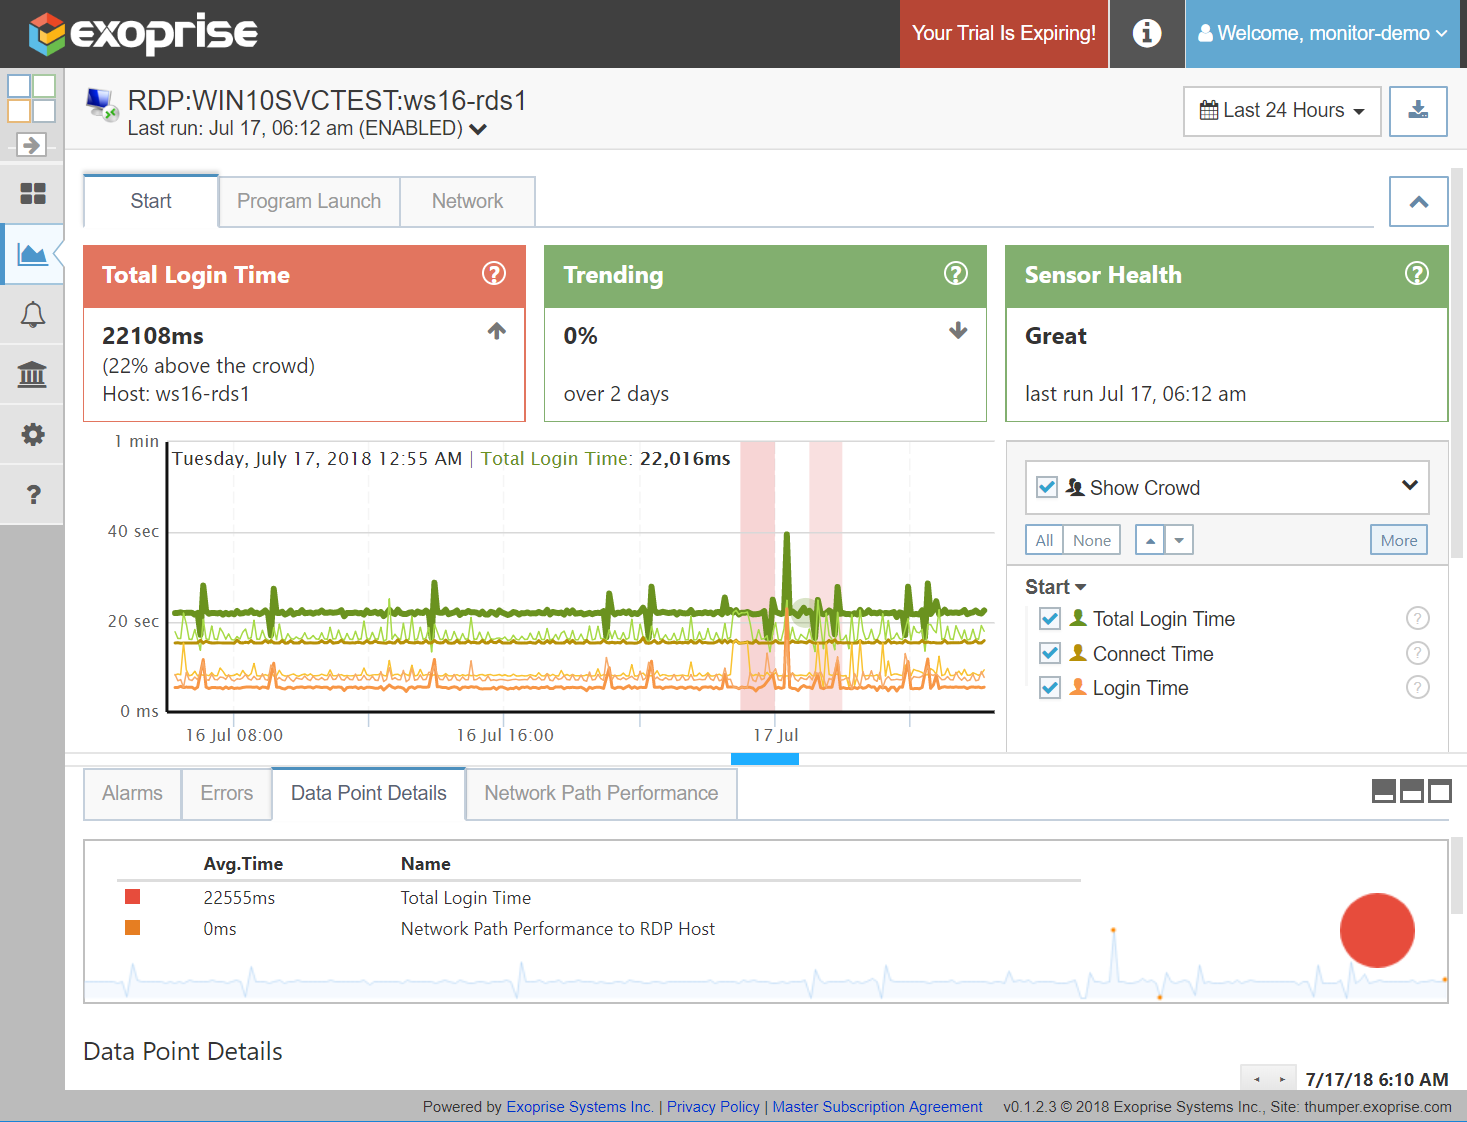Viewport: 1467px width, 1122px height.
Task: Collapse the summary cards panel
Action: coord(1418,202)
